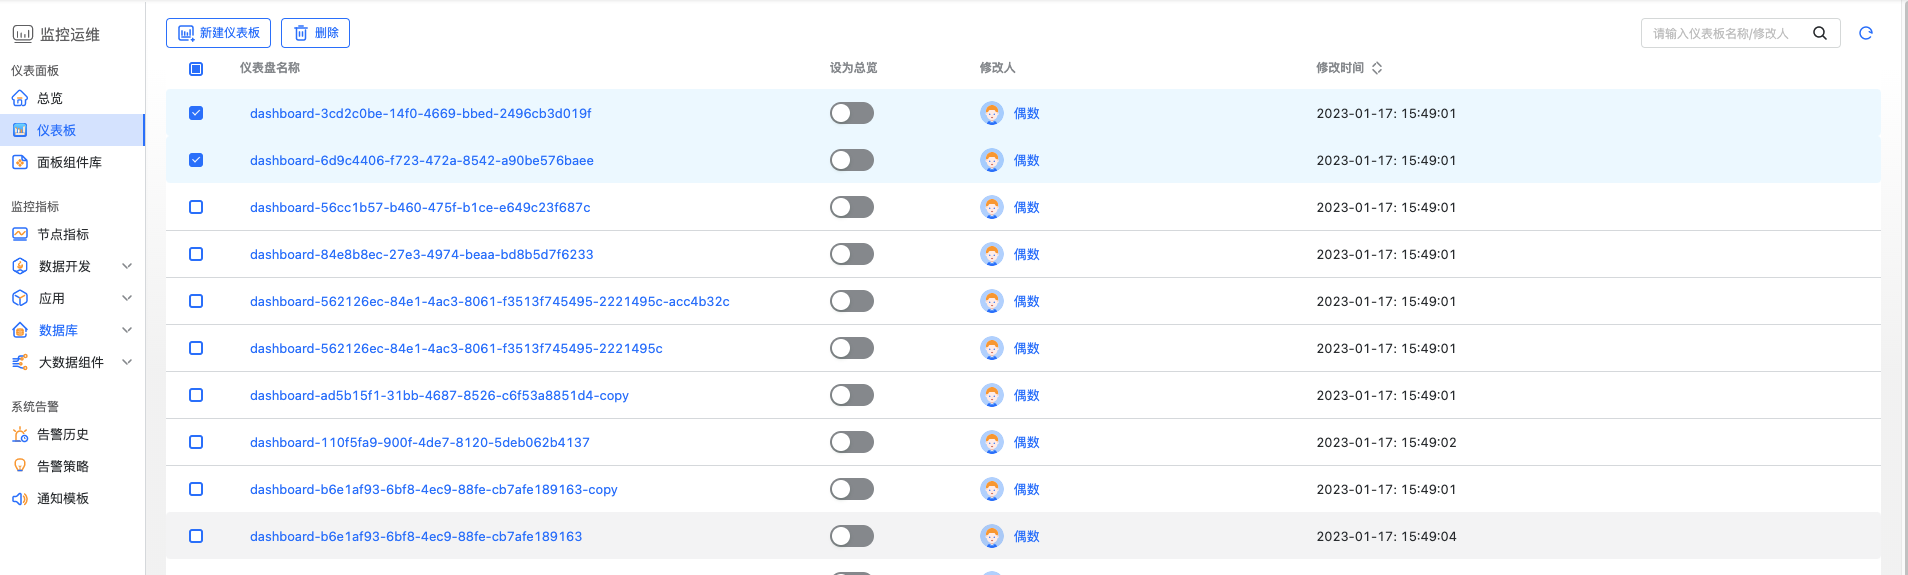Click the search magnifier icon
Viewport: 1908px width, 575px height.
1820,33
